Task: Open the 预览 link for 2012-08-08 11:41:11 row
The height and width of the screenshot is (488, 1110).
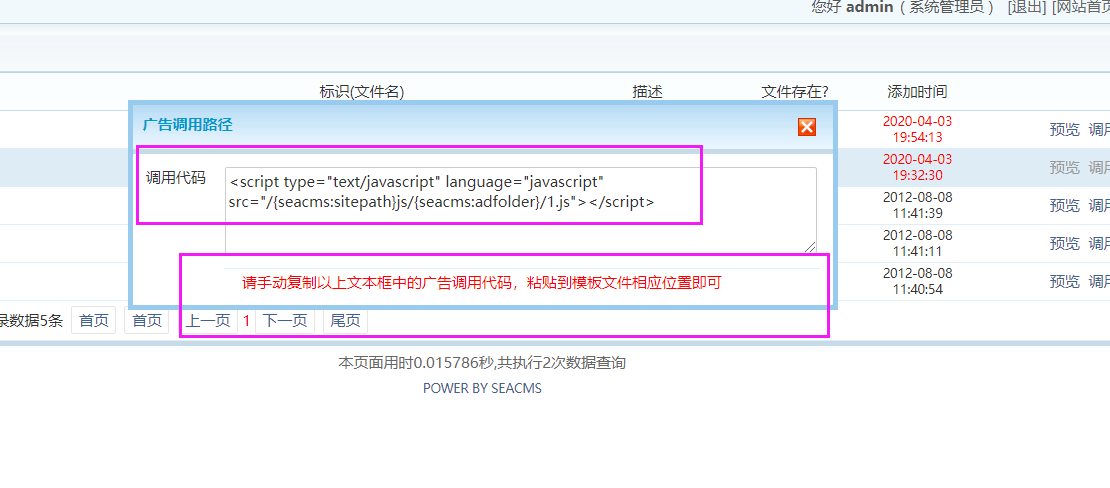Action: [x=1064, y=243]
